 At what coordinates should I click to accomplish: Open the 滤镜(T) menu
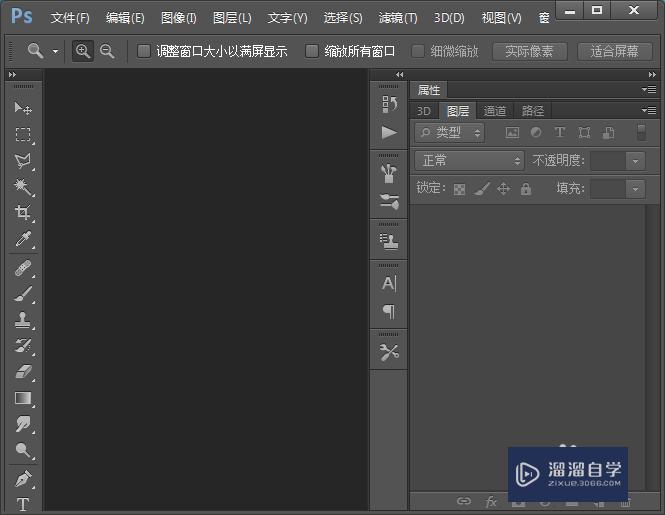pos(398,18)
